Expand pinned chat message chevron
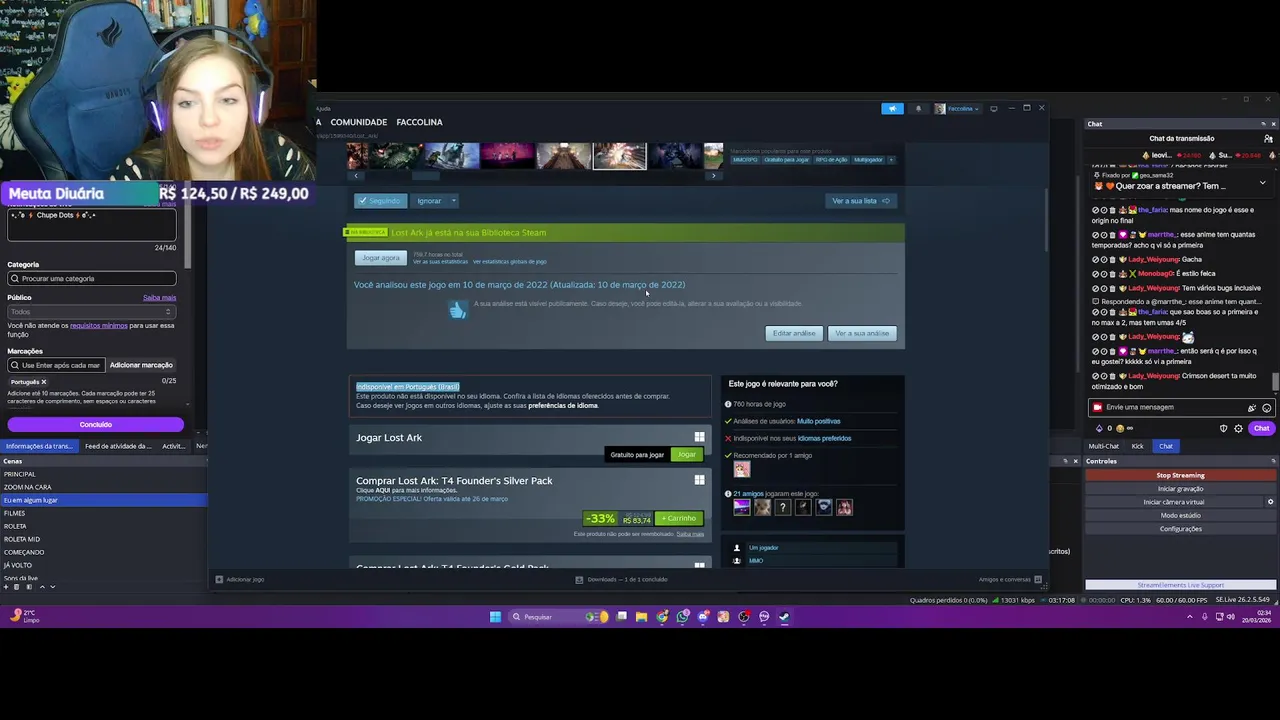The height and width of the screenshot is (720, 1280). coord(1262,183)
